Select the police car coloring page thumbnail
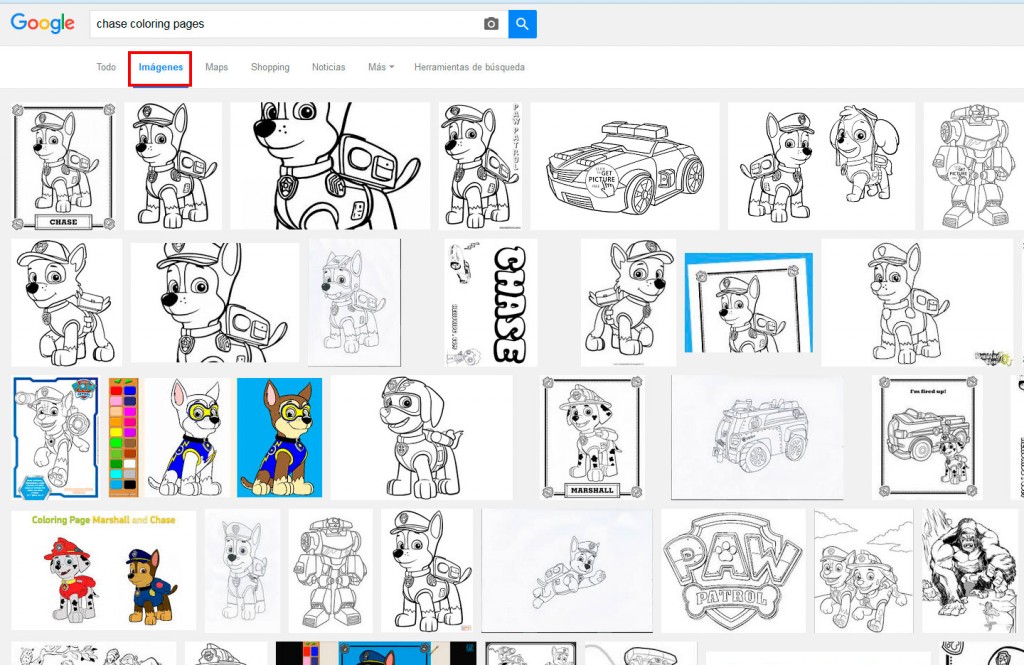Screen dimensions: 1024x665 [x=625, y=166]
